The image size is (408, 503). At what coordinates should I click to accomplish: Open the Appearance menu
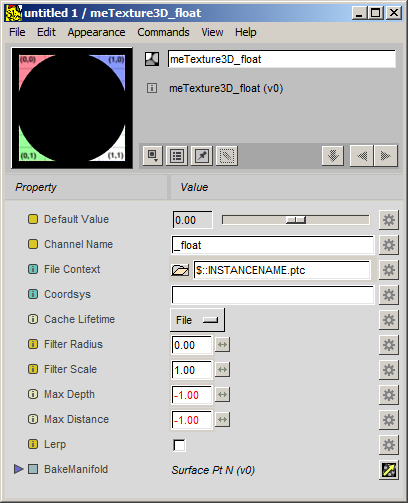pos(97,32)
